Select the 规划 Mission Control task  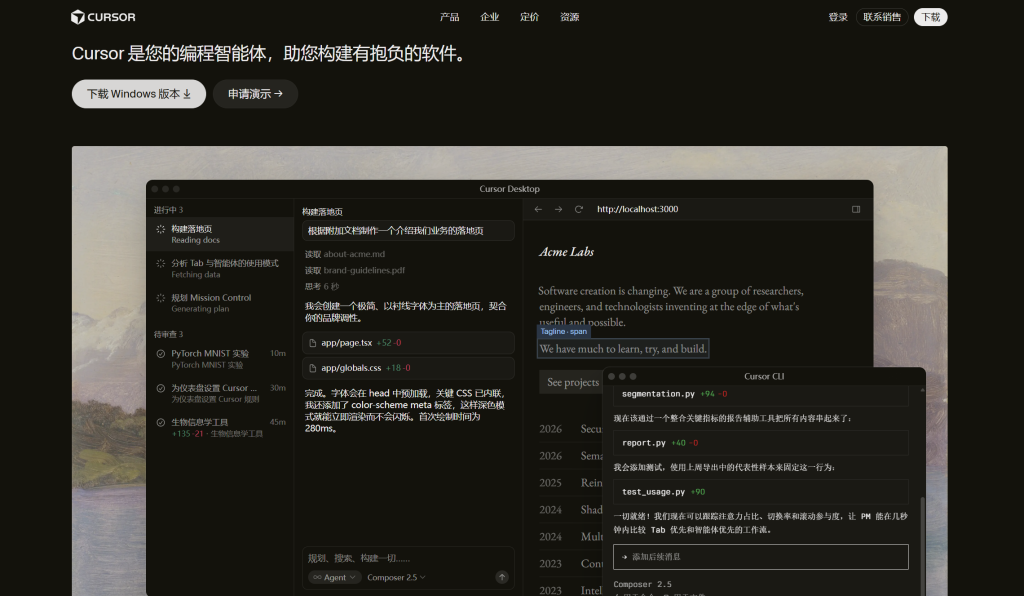tap(220, 303)
